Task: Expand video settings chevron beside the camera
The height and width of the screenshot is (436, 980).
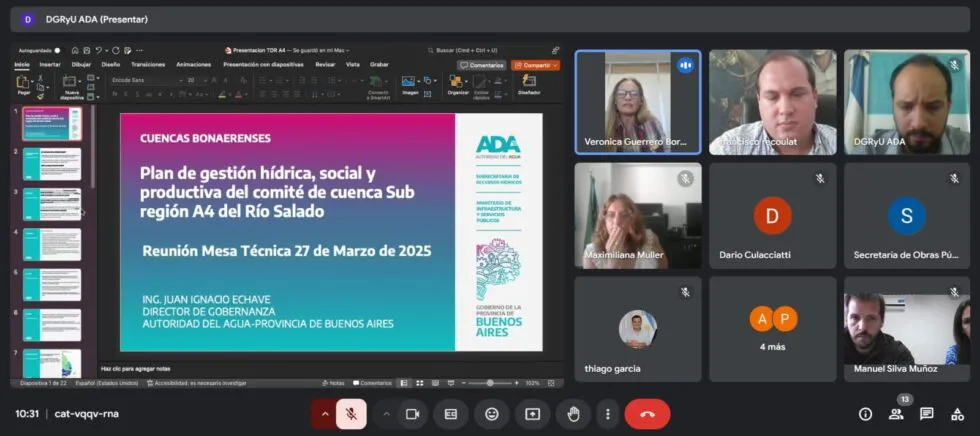Action: [386, 414]
